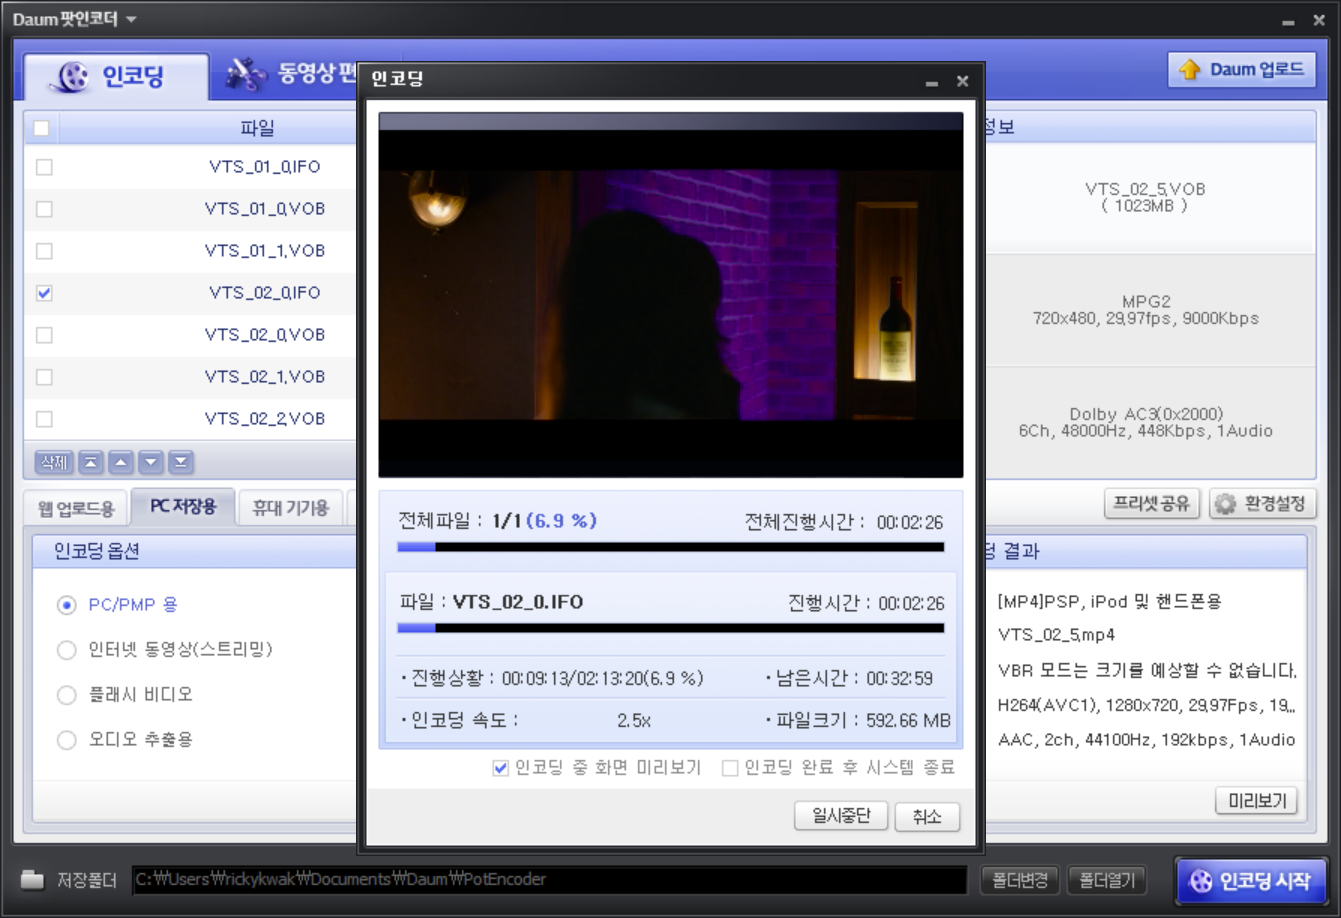This screenshot has height=918, width=1341.
Task: Click the encoding preview video frame
Action: (671, 295)
